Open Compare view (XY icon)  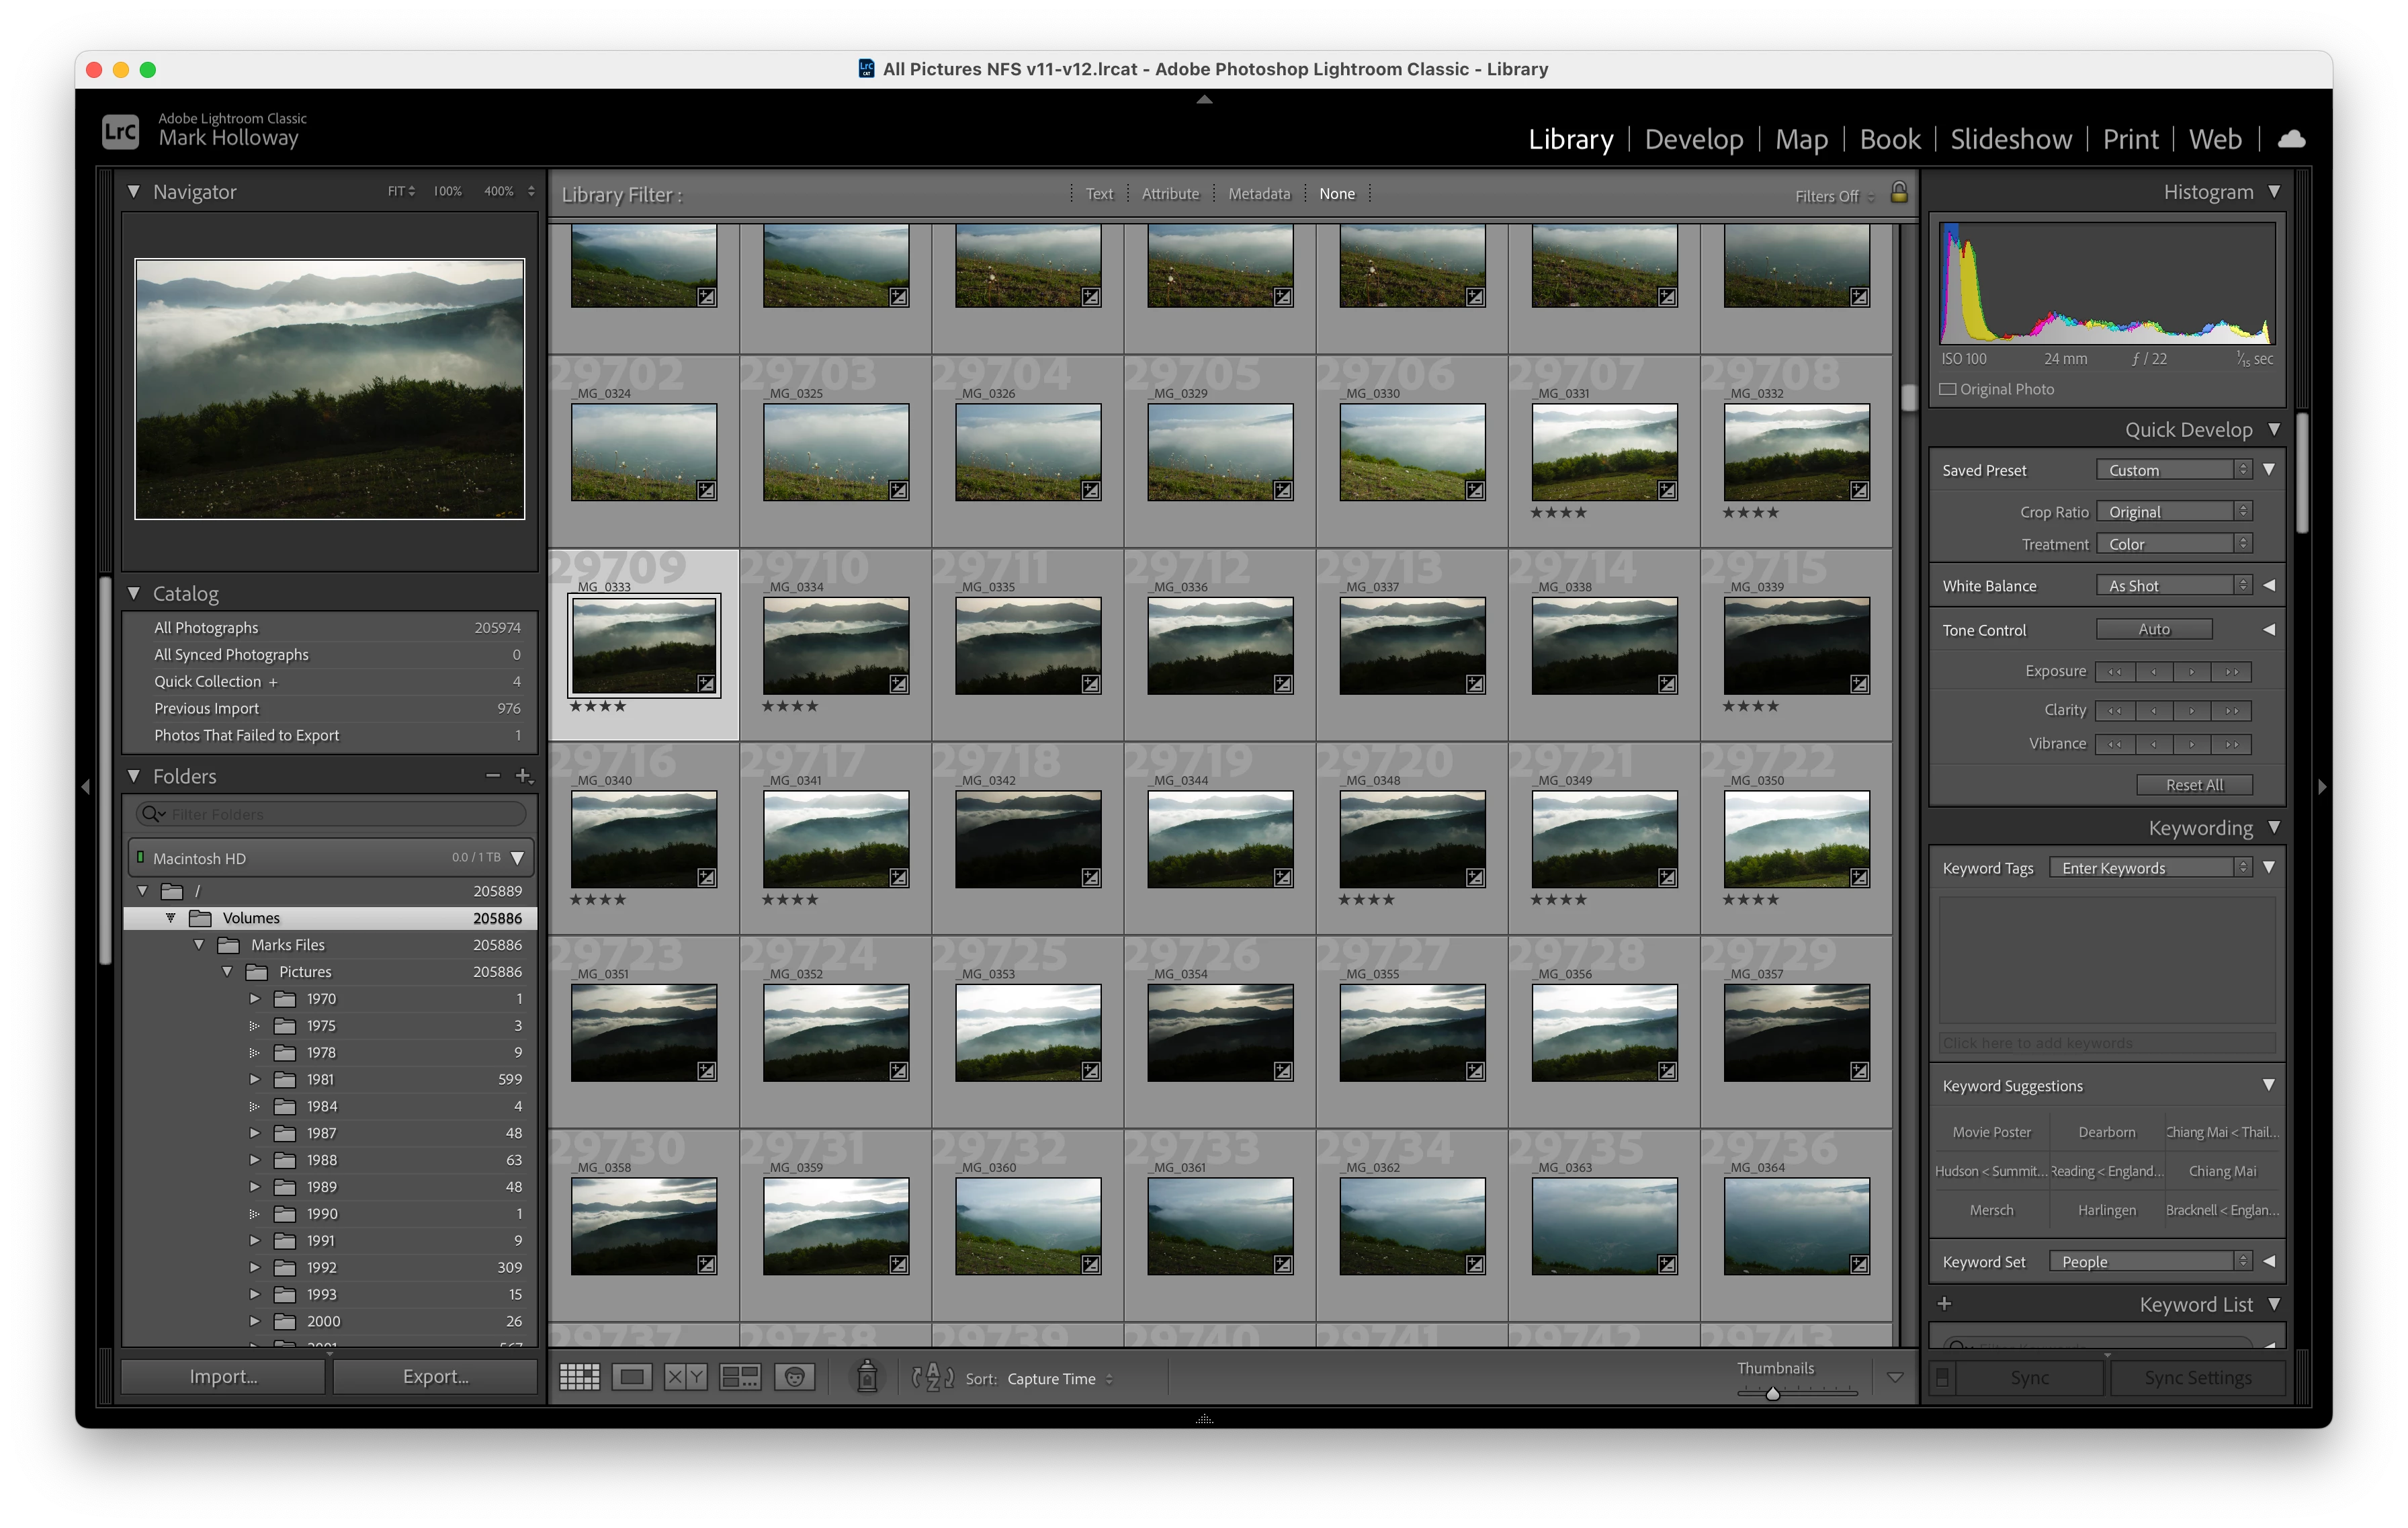(x=686, y=1377)
